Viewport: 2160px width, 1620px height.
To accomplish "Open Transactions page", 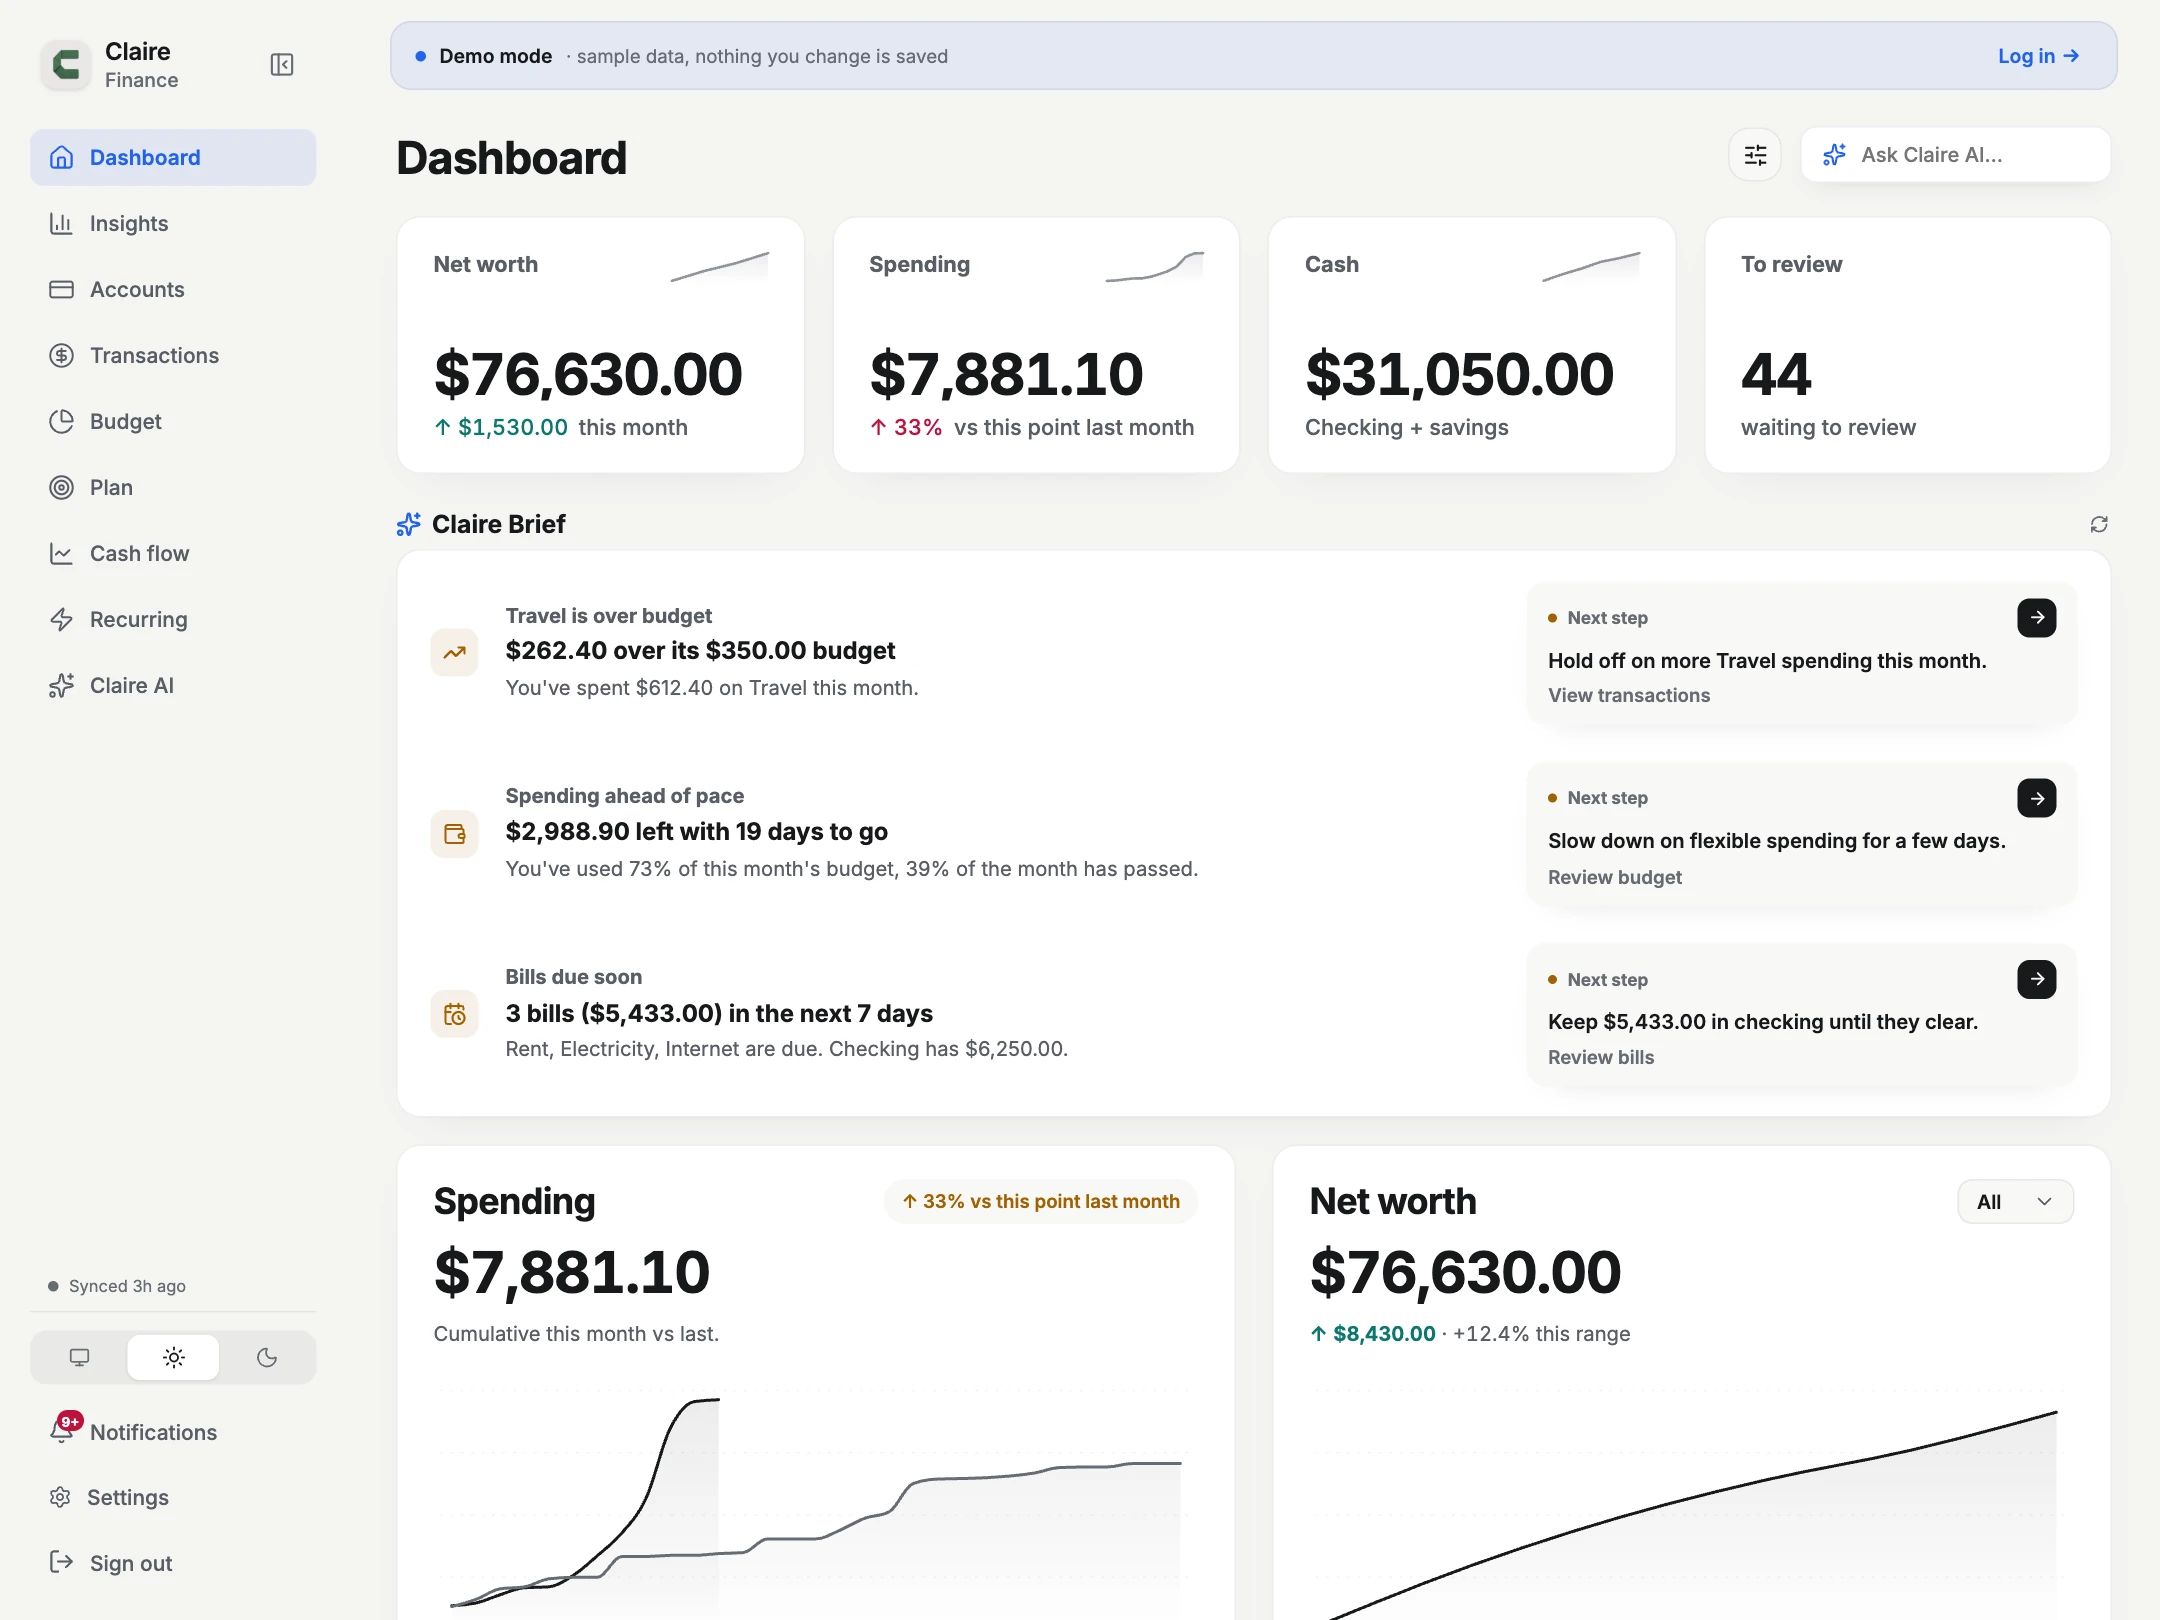I will point(173,355).
